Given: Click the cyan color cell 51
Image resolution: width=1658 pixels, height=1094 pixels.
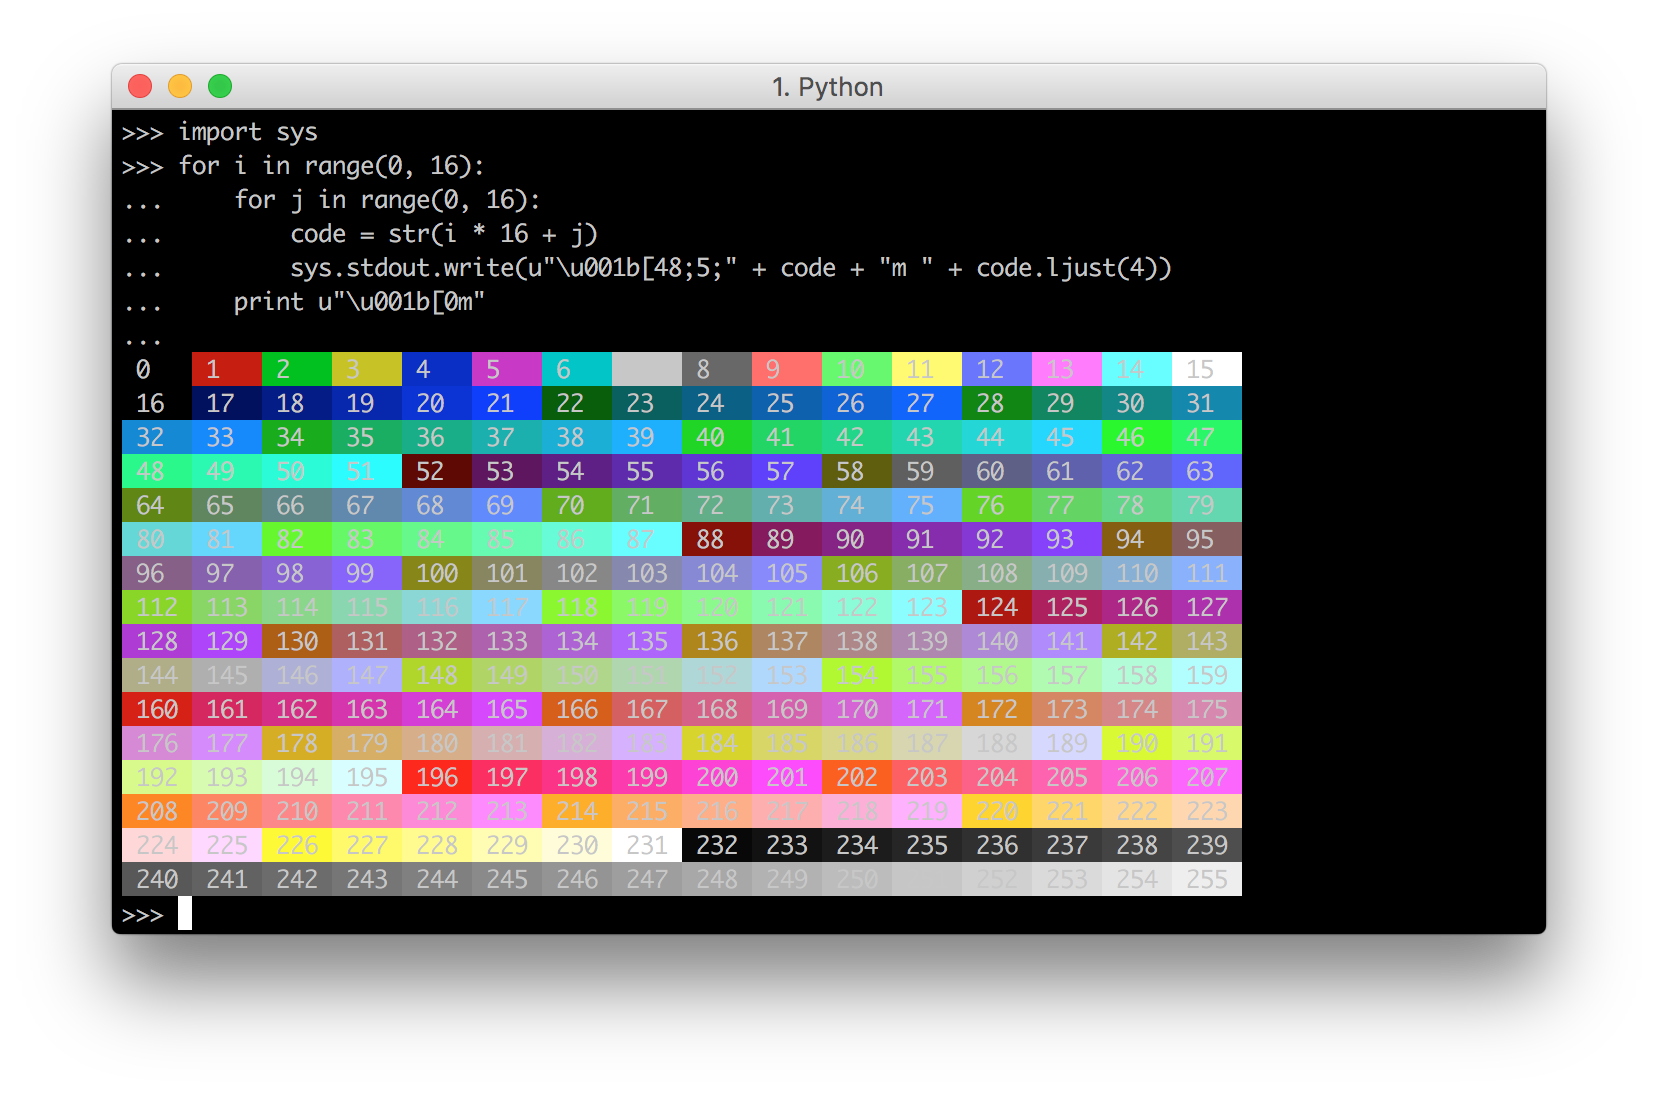Looking at the screenshot, I should pos(366,471).
